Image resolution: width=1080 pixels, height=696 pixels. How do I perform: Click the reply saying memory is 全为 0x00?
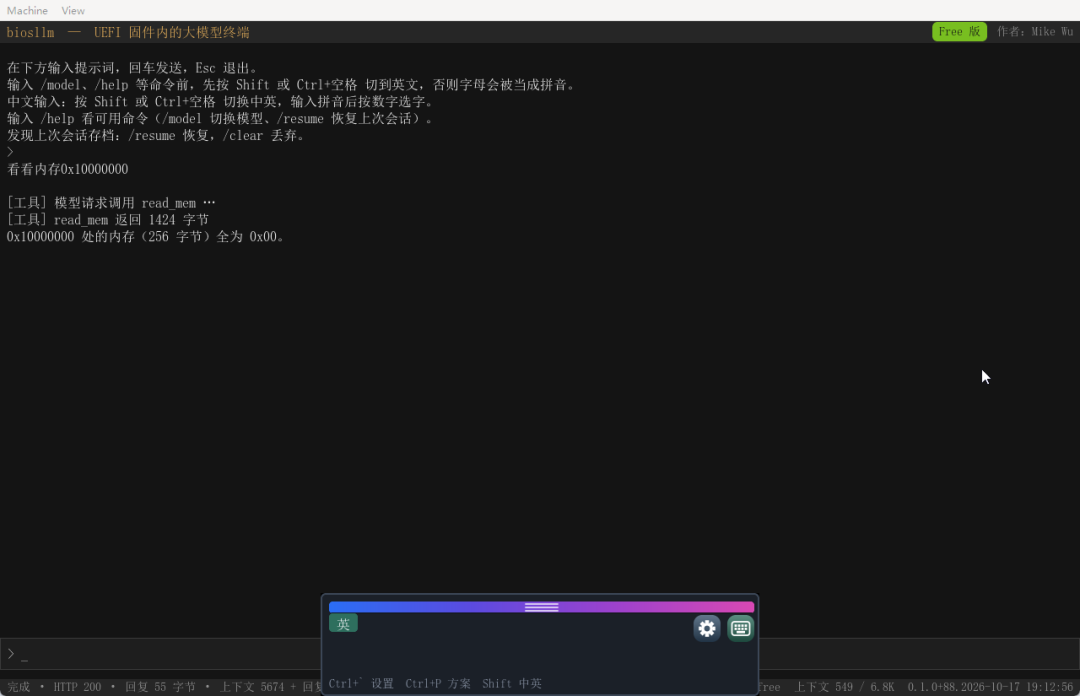[x=145, y=237]
